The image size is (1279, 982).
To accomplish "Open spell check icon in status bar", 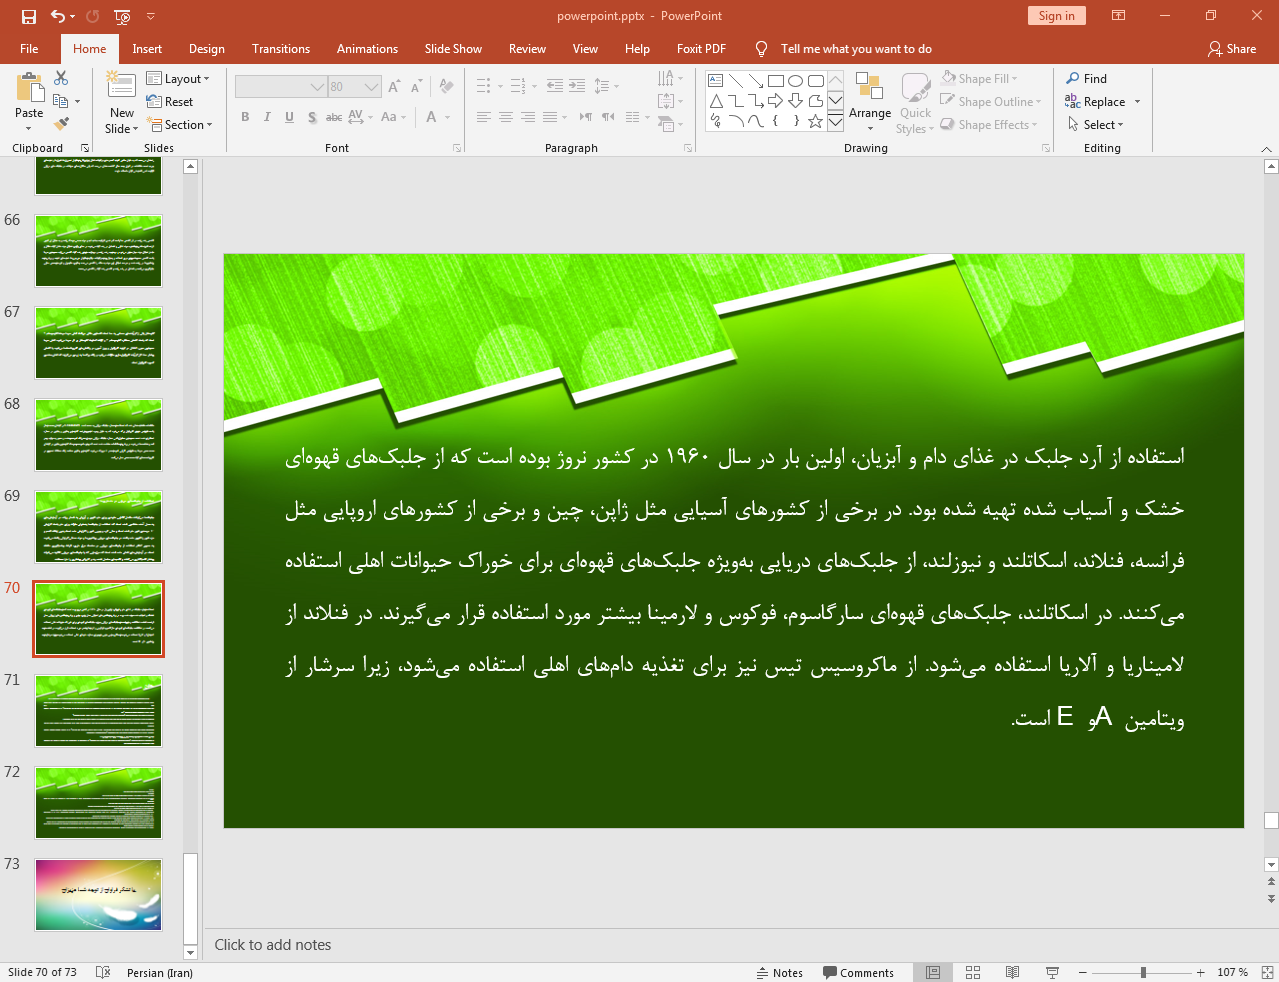I will click(x=103, y=972).
